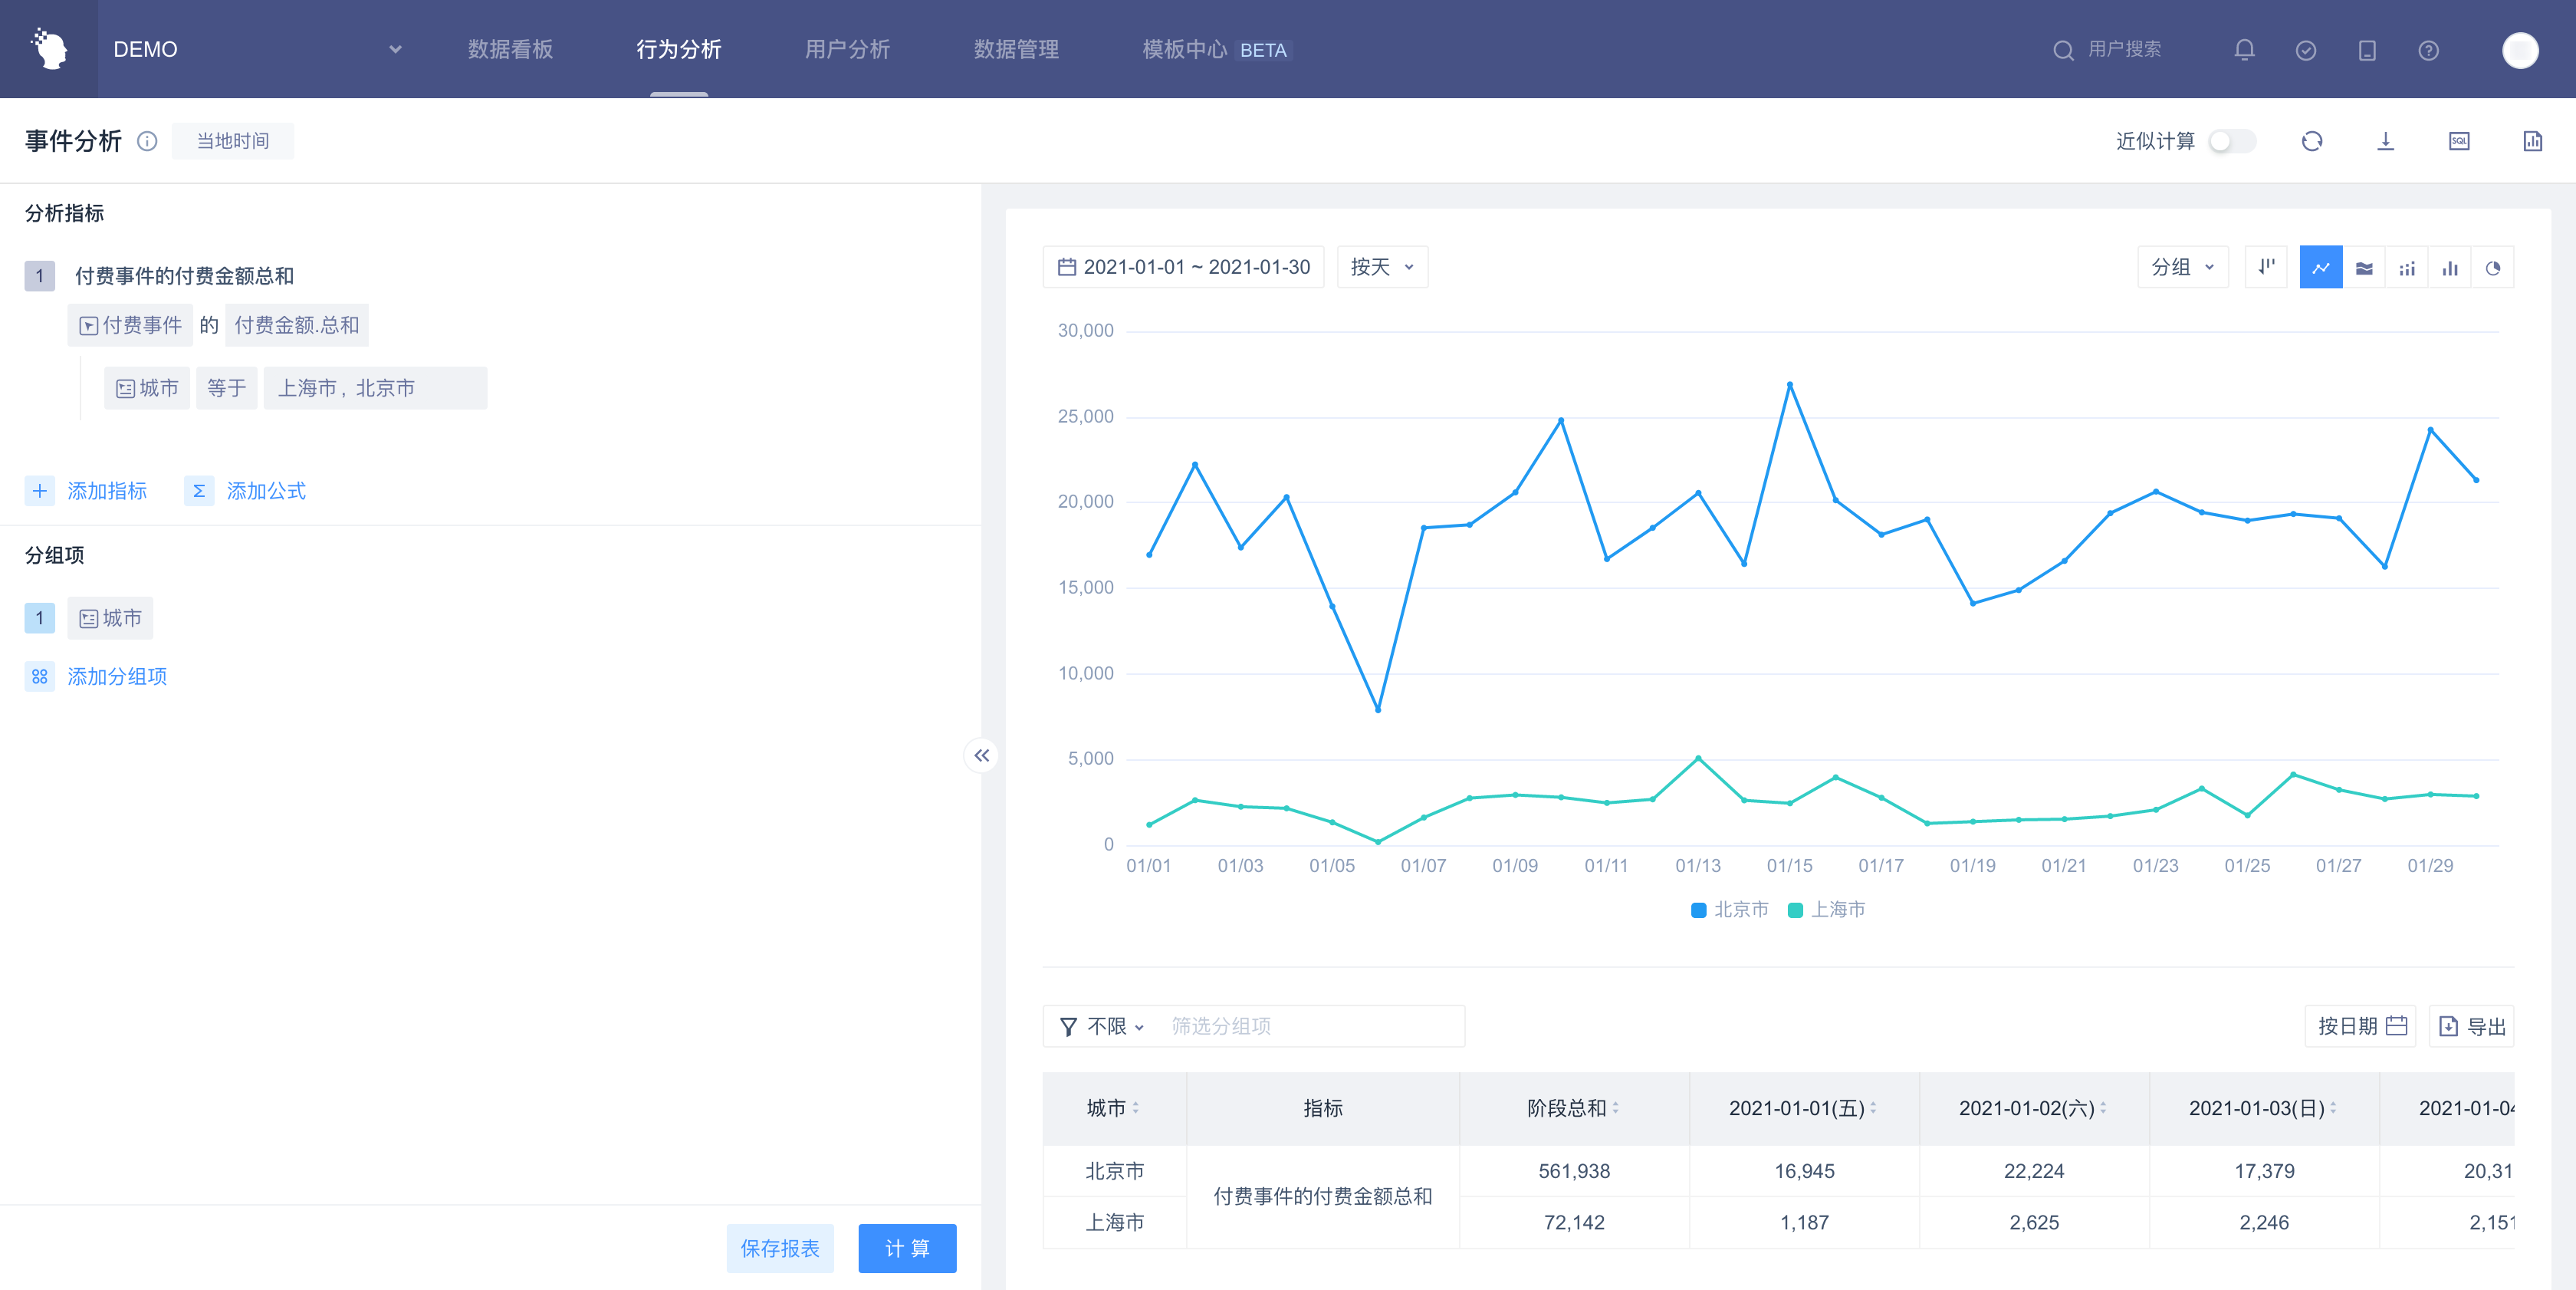Open the 数据看板 tab

510,50
